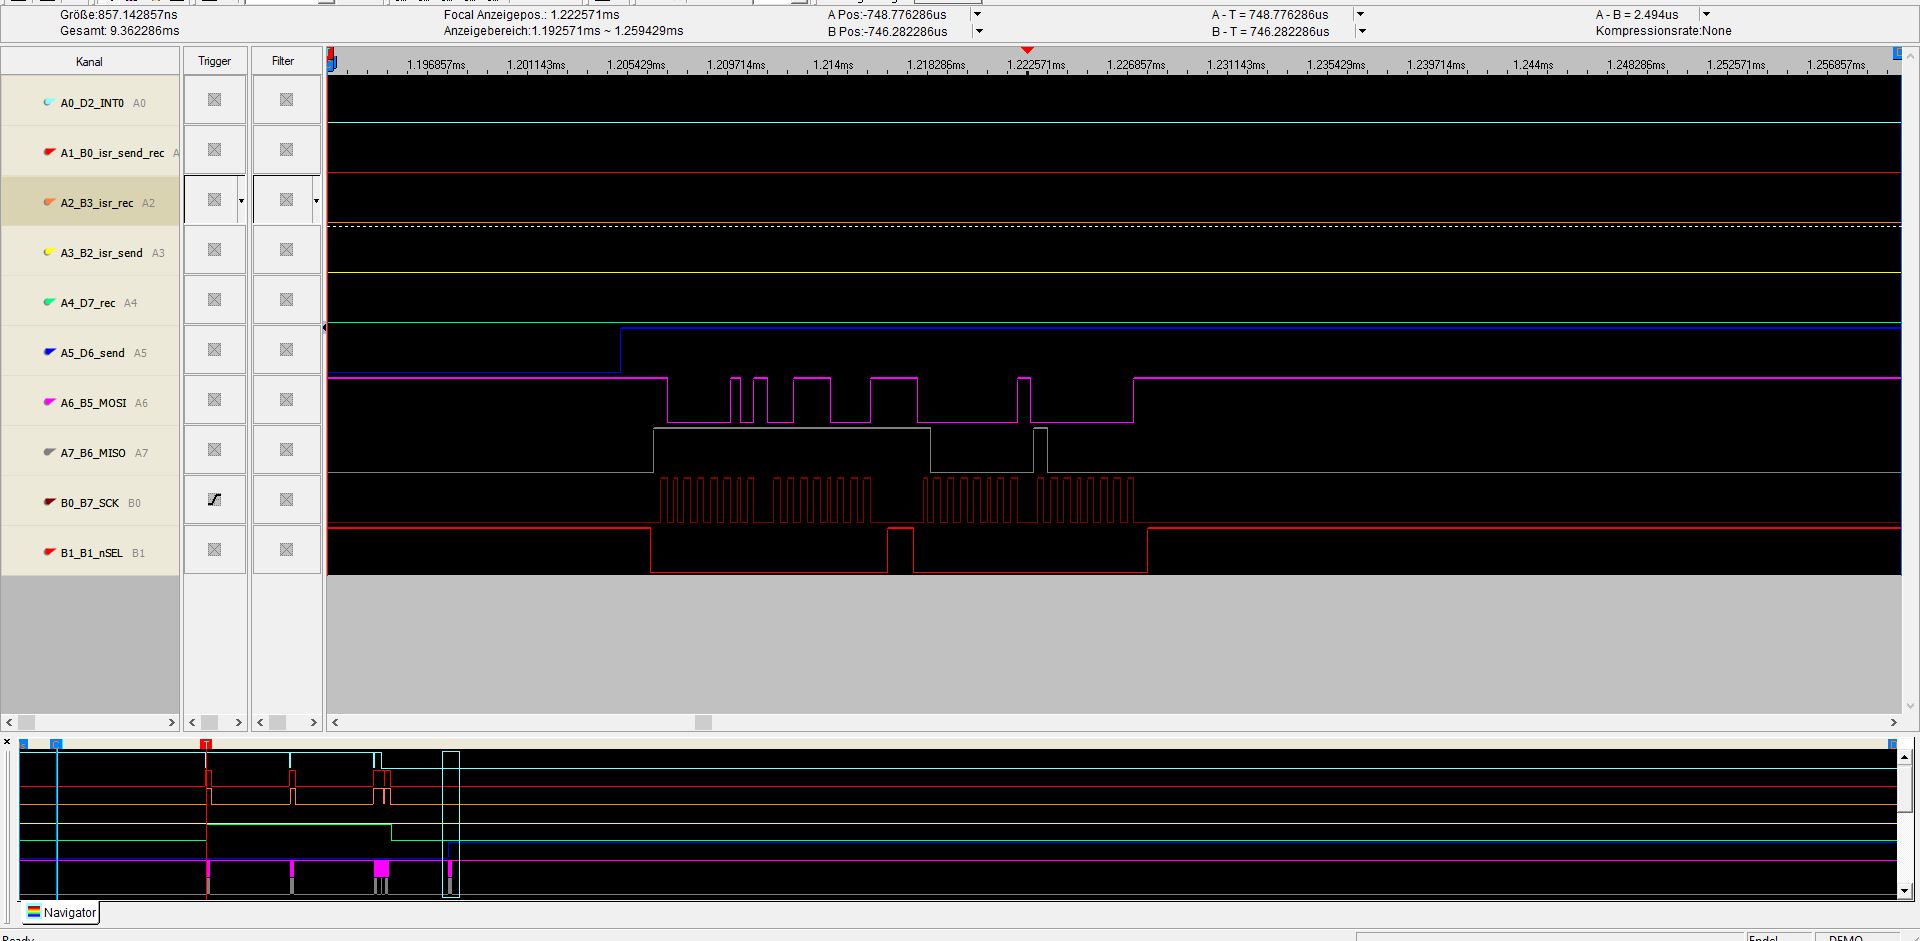Viewport: 1920px width, 941px height.
Task: Click the red T marker in Navigator
Action: [x=206, y=744]
